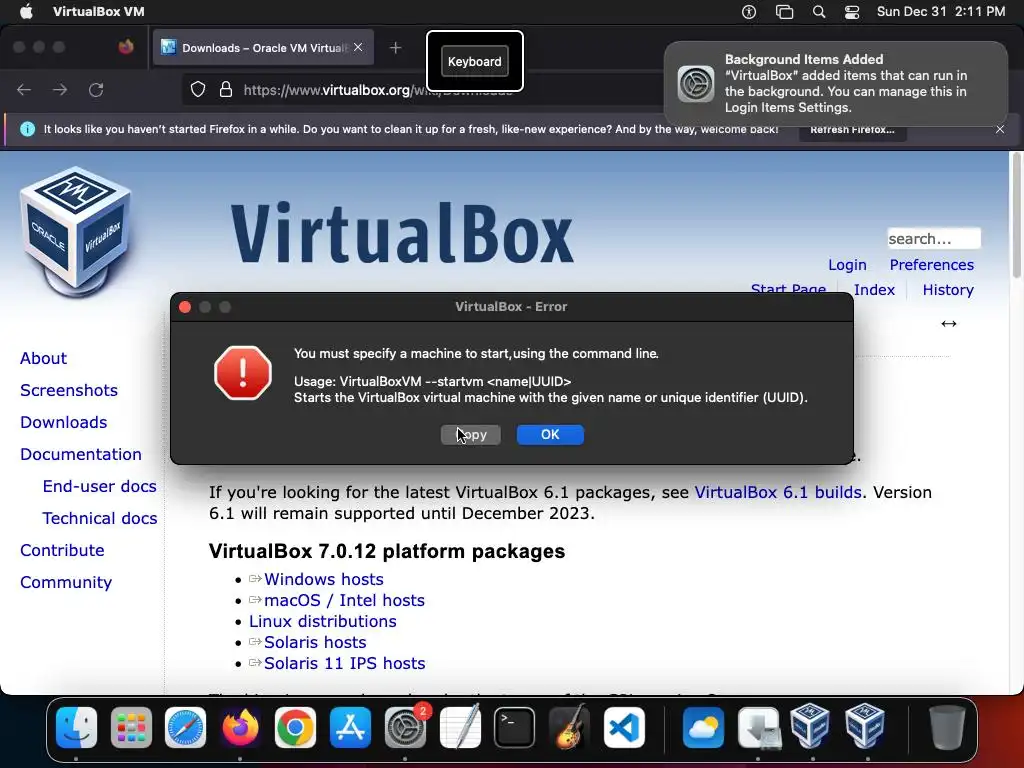The image size is (1024, 768).
Task: Open the Preferences link
Action: [x=931, y=264]
